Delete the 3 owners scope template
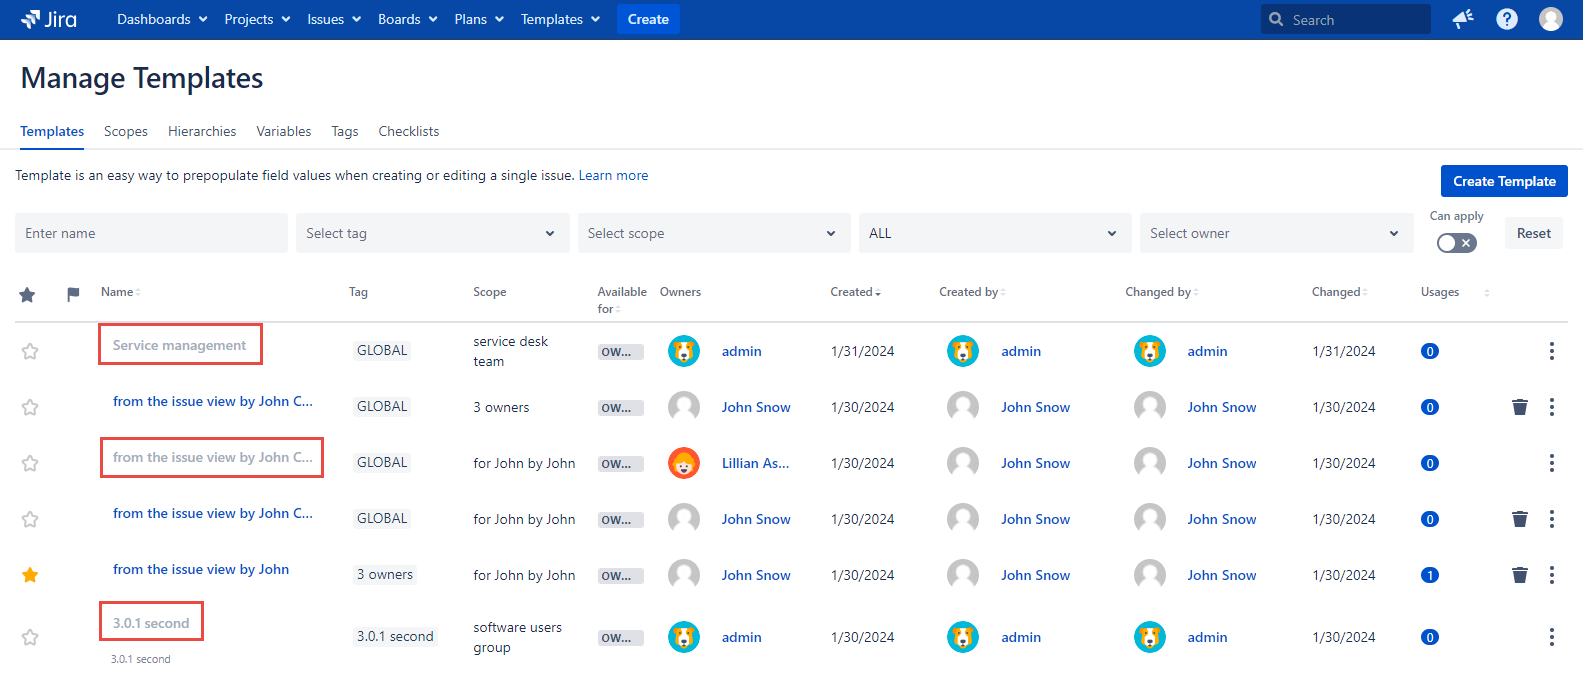The width and height of the screenshot is (1583, 675). click(x=1519, y=407)
